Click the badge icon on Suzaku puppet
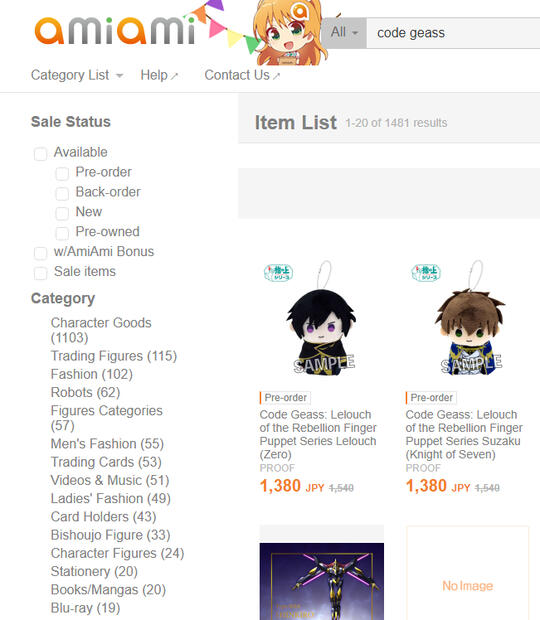Image resolution: width=540 pixels, height=620 pixels. tap(426, 272)
